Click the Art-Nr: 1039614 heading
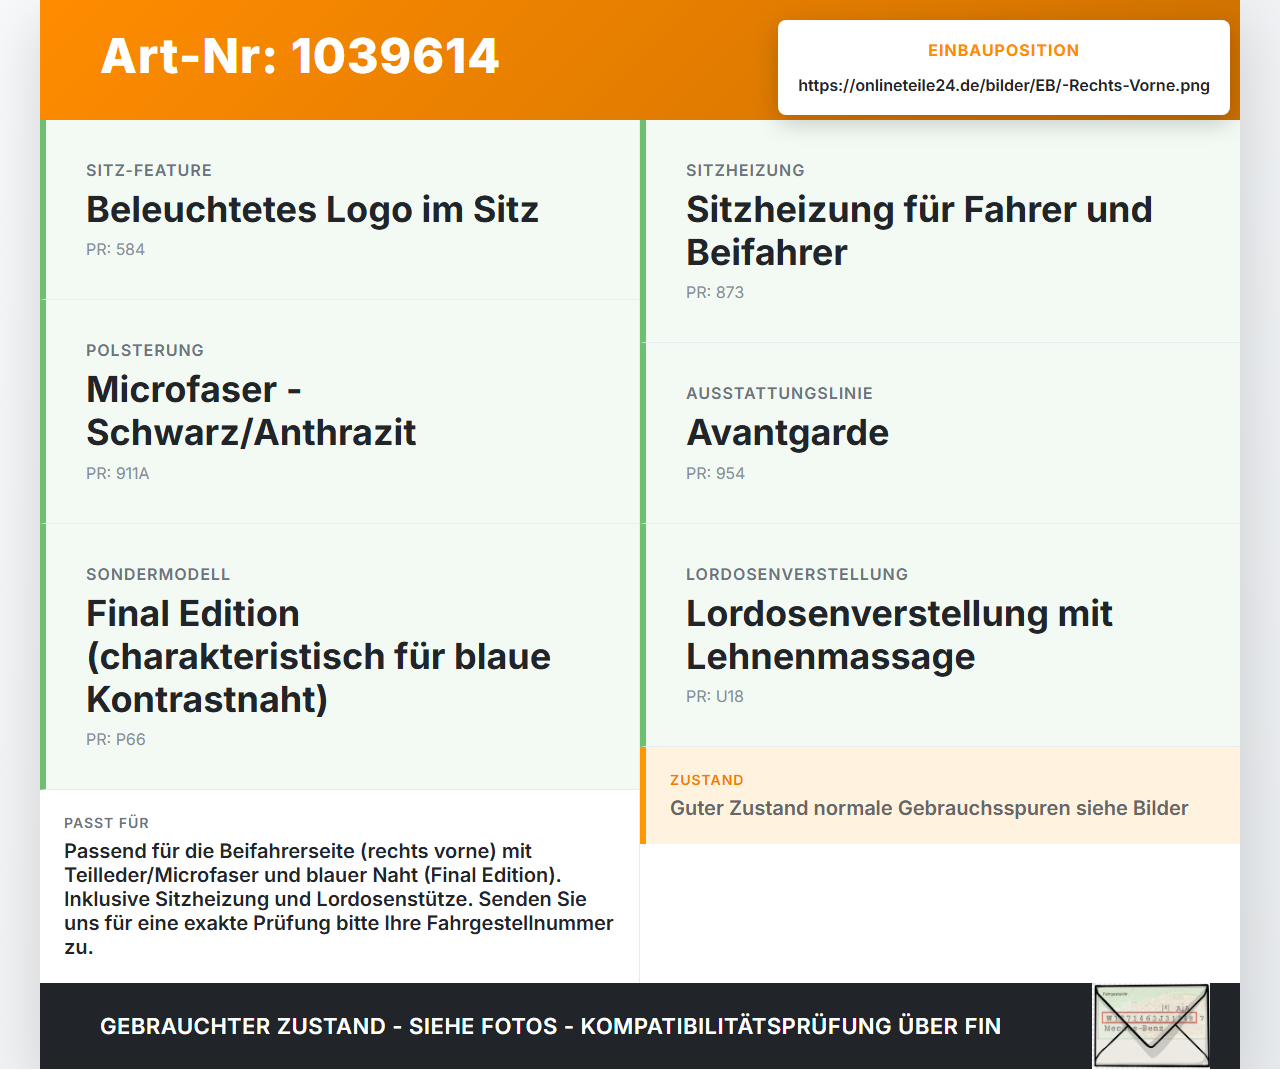The width and height of the screenshot is (1280, 1070). point(299,56)
